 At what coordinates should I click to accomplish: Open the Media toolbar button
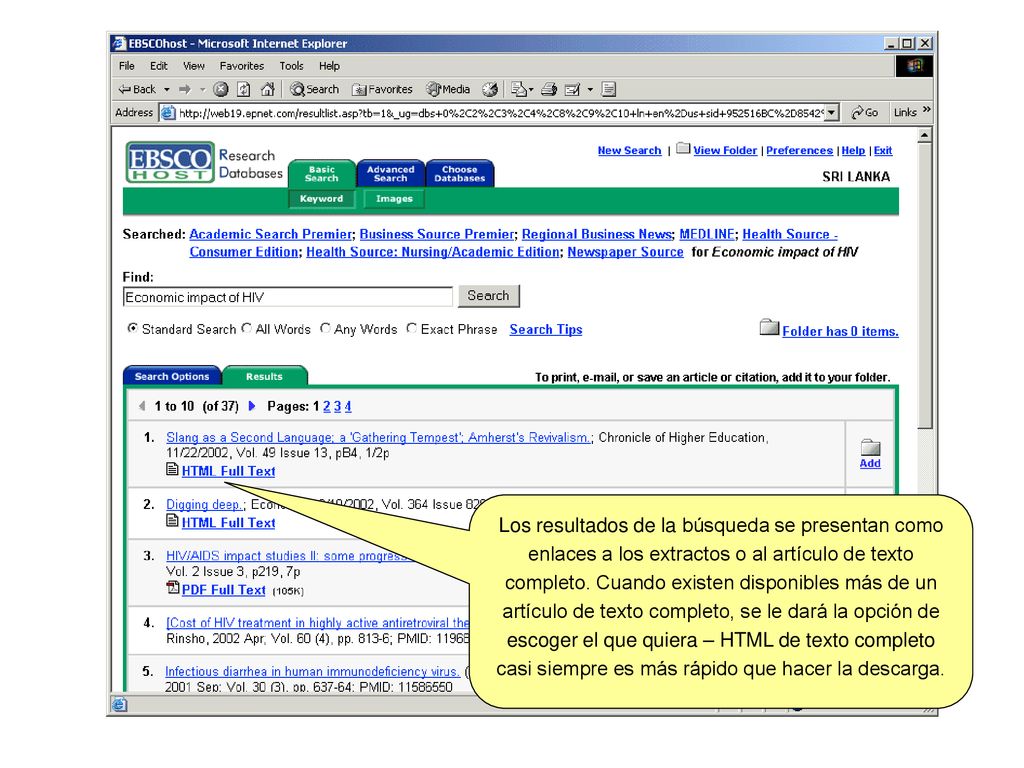pyautogui.click(x=449, y=89)
